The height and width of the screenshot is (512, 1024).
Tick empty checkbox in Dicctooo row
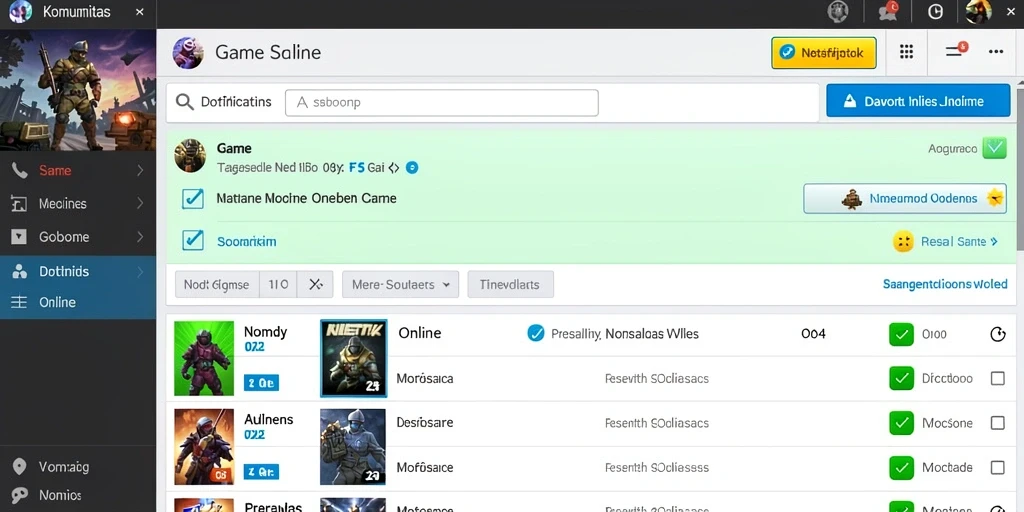coord(998,378)
